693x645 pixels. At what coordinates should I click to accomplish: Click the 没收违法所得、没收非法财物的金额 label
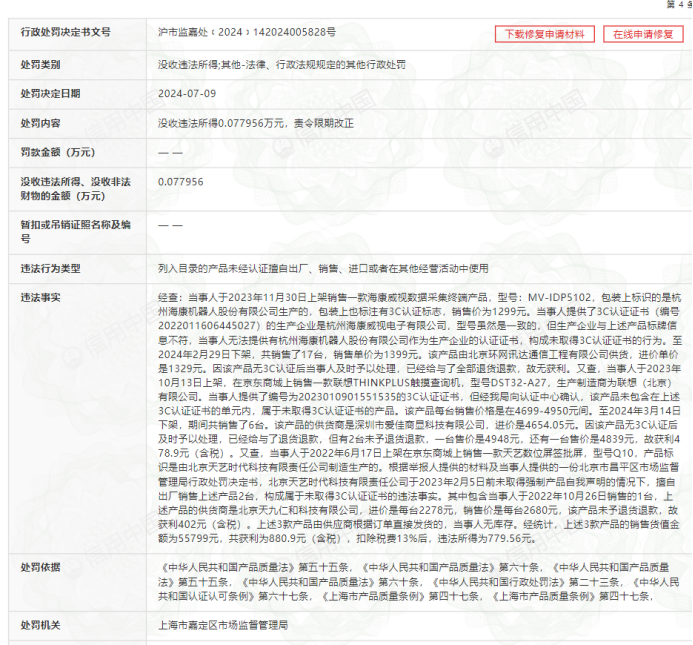click(76, 189)
